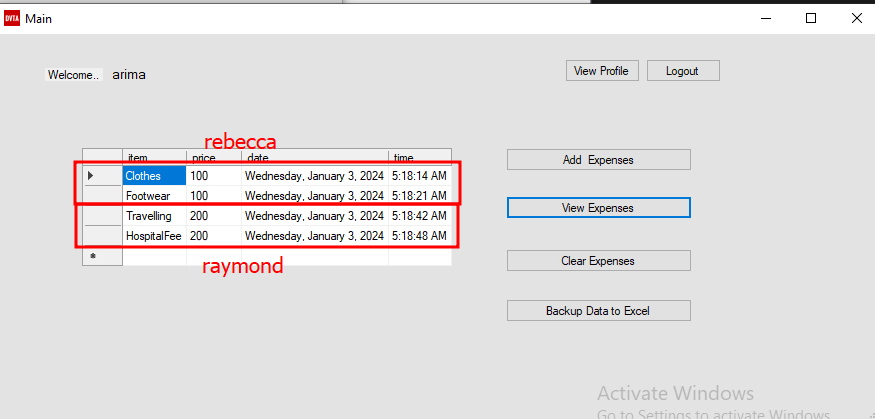Maximize the Main window
The width and height of the screenshot is (875, 419).
point(811,18)
